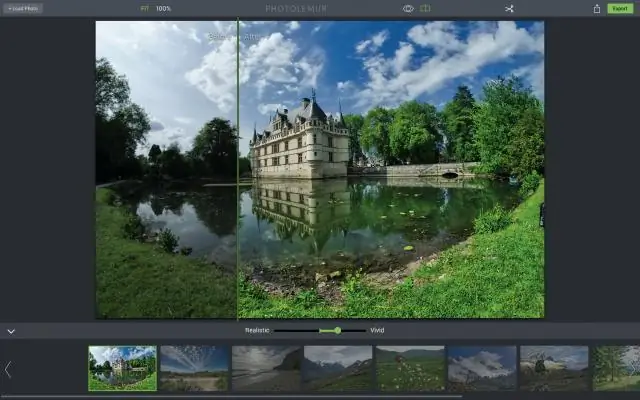Screen dimensions: 640x400
Task: Select FIT zoom option
Action: point(144,8)
